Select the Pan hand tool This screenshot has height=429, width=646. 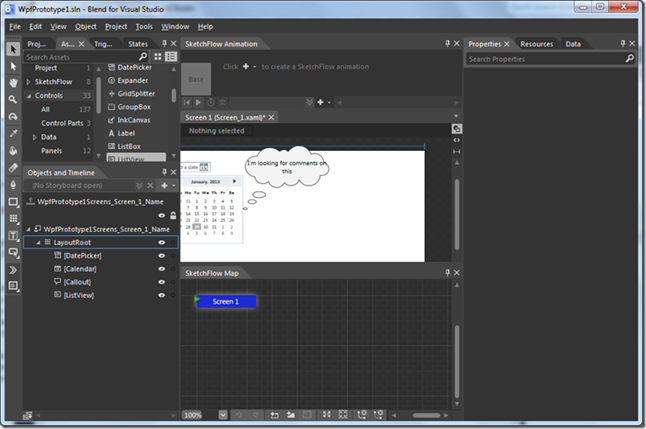(x=13, y=83)
